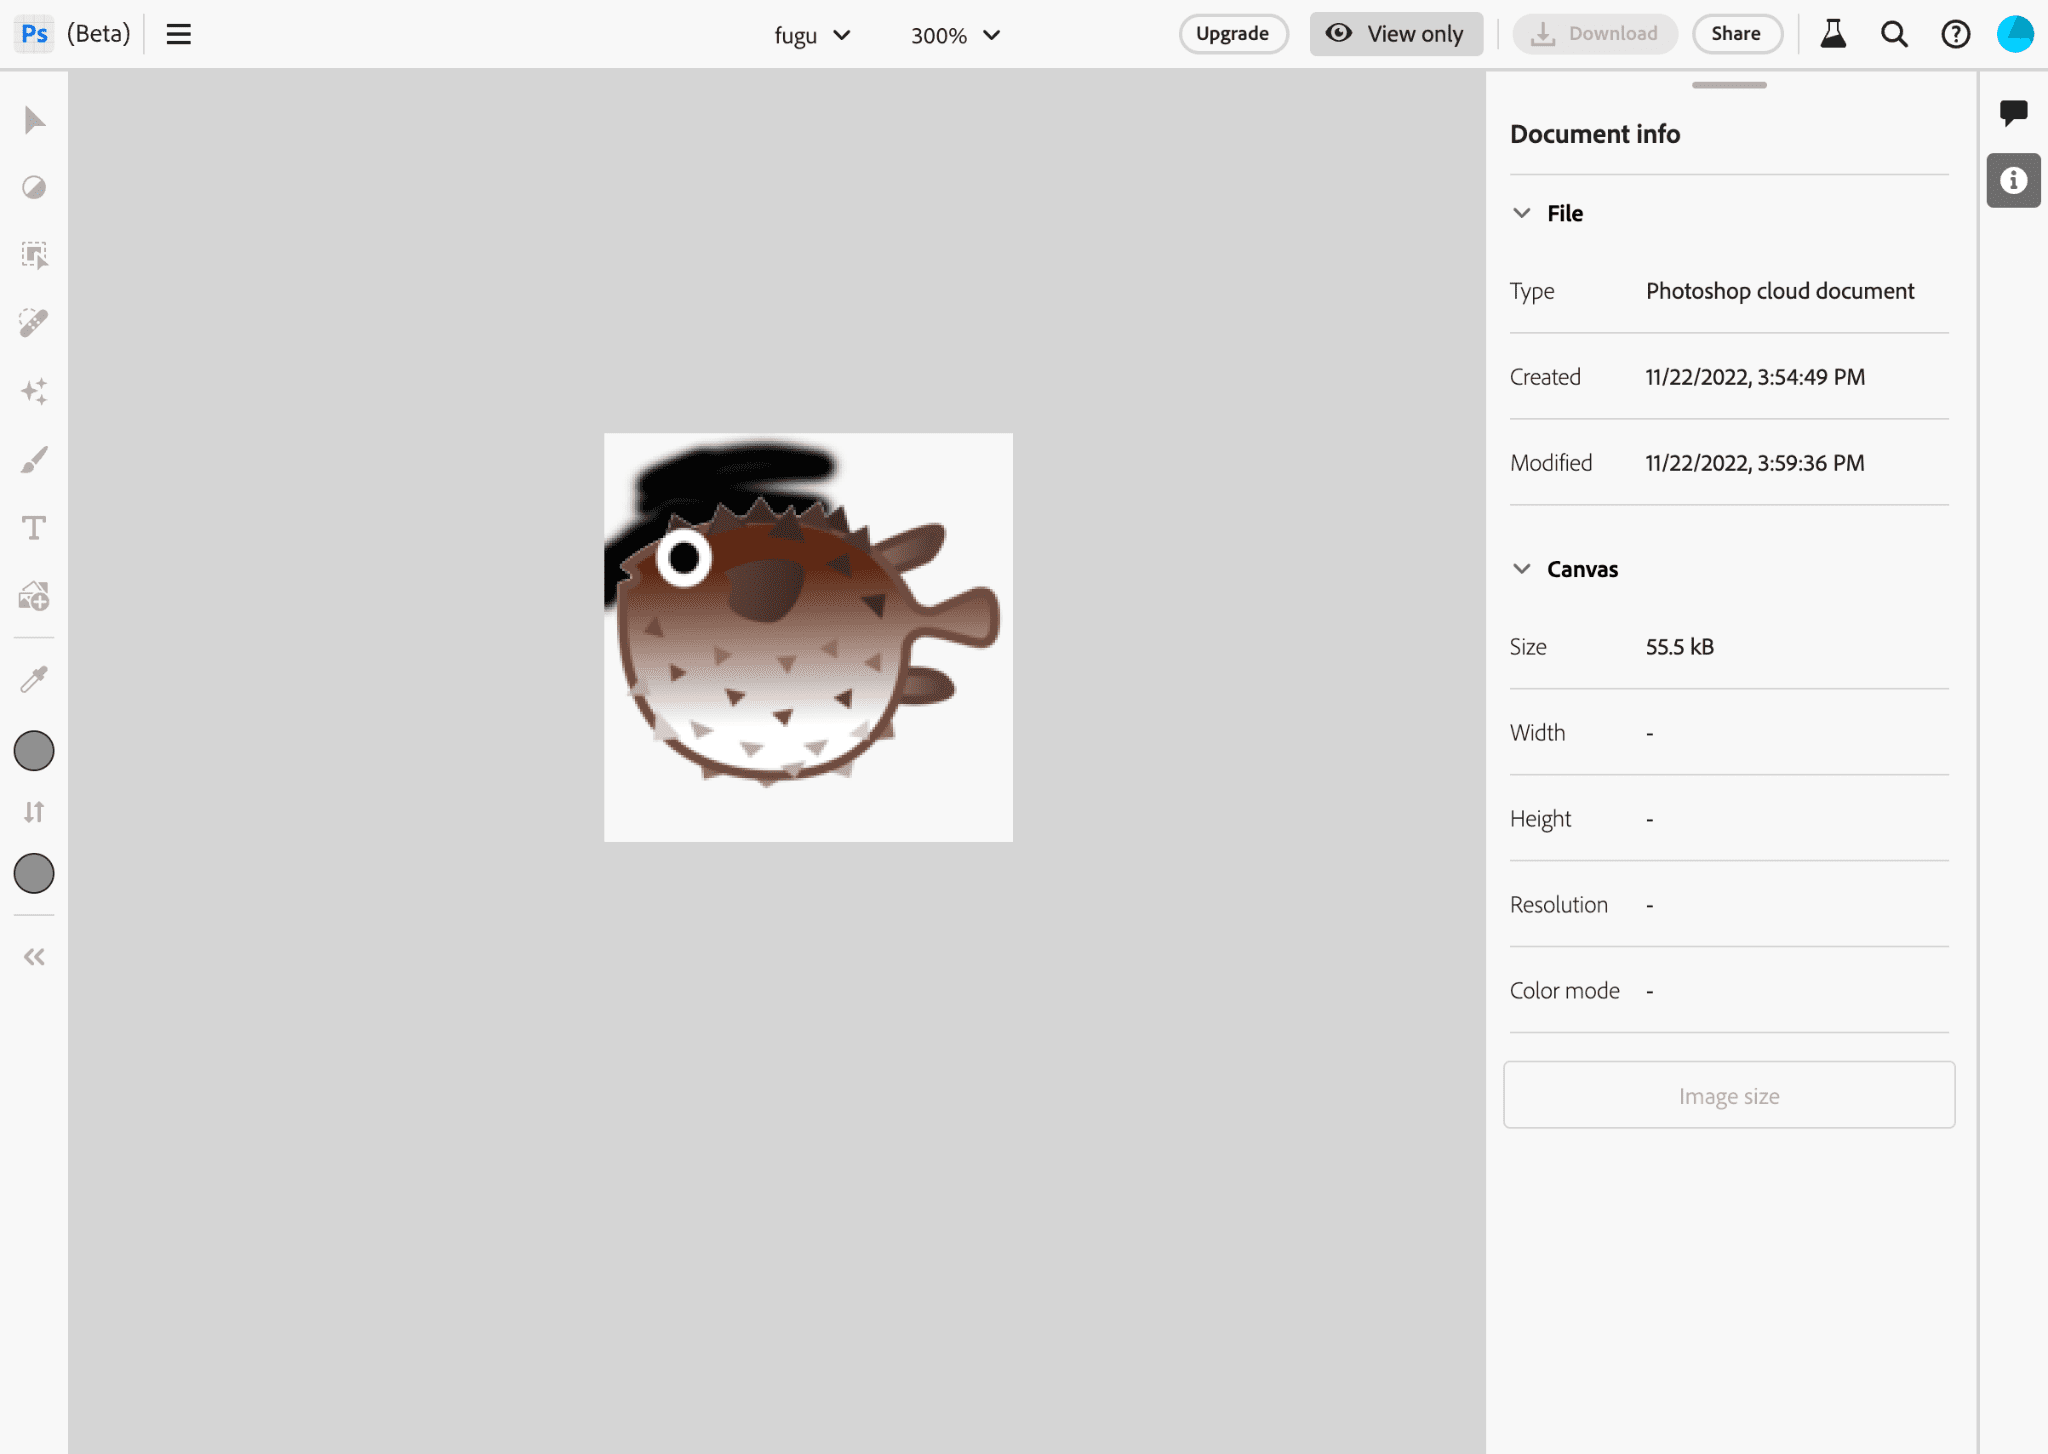
Task: Select the Healing Brush tool
Action: tap(35, 323)
